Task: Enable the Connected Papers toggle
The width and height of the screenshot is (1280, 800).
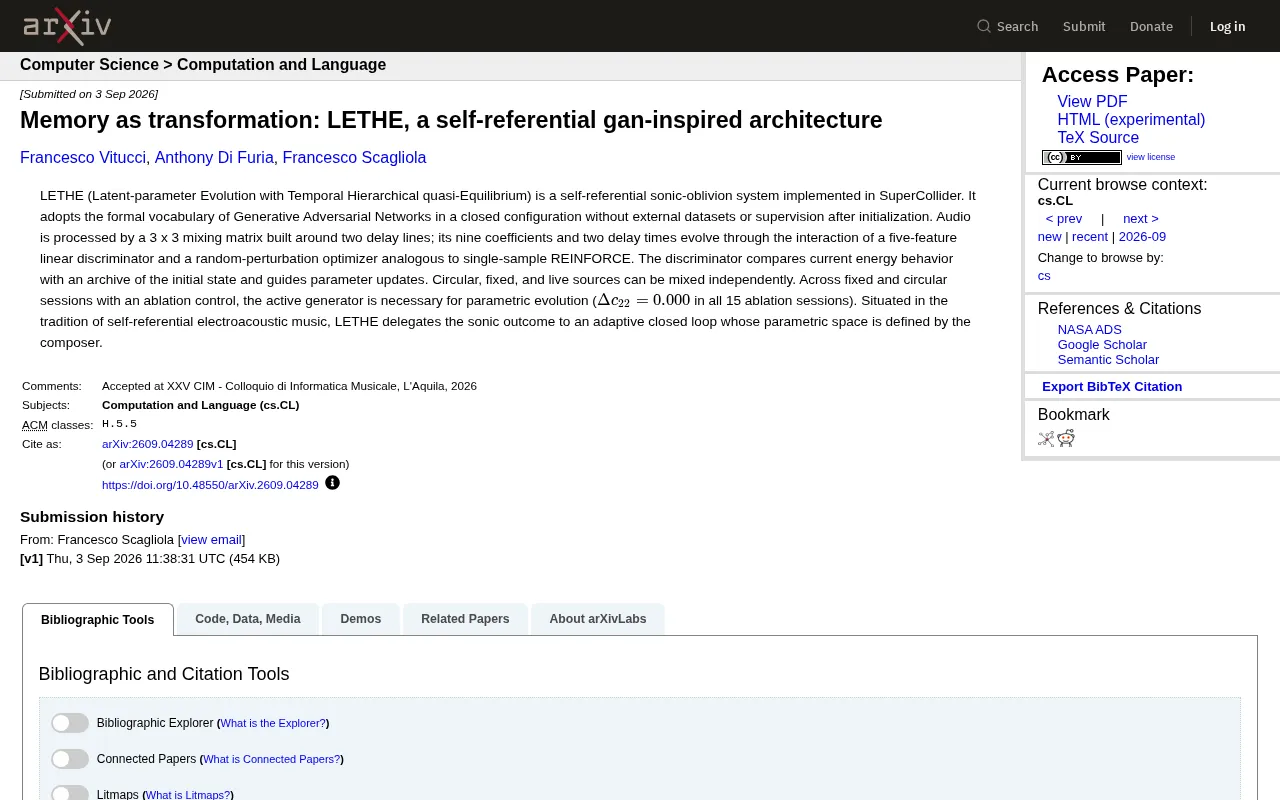Action: tap(70, 759)
